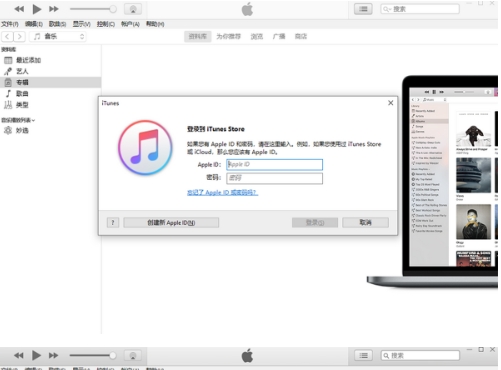The image size is (501, 370).
Task: Select 艺人 microphone item in the sidebar
Action: click(x=50, y=71)
